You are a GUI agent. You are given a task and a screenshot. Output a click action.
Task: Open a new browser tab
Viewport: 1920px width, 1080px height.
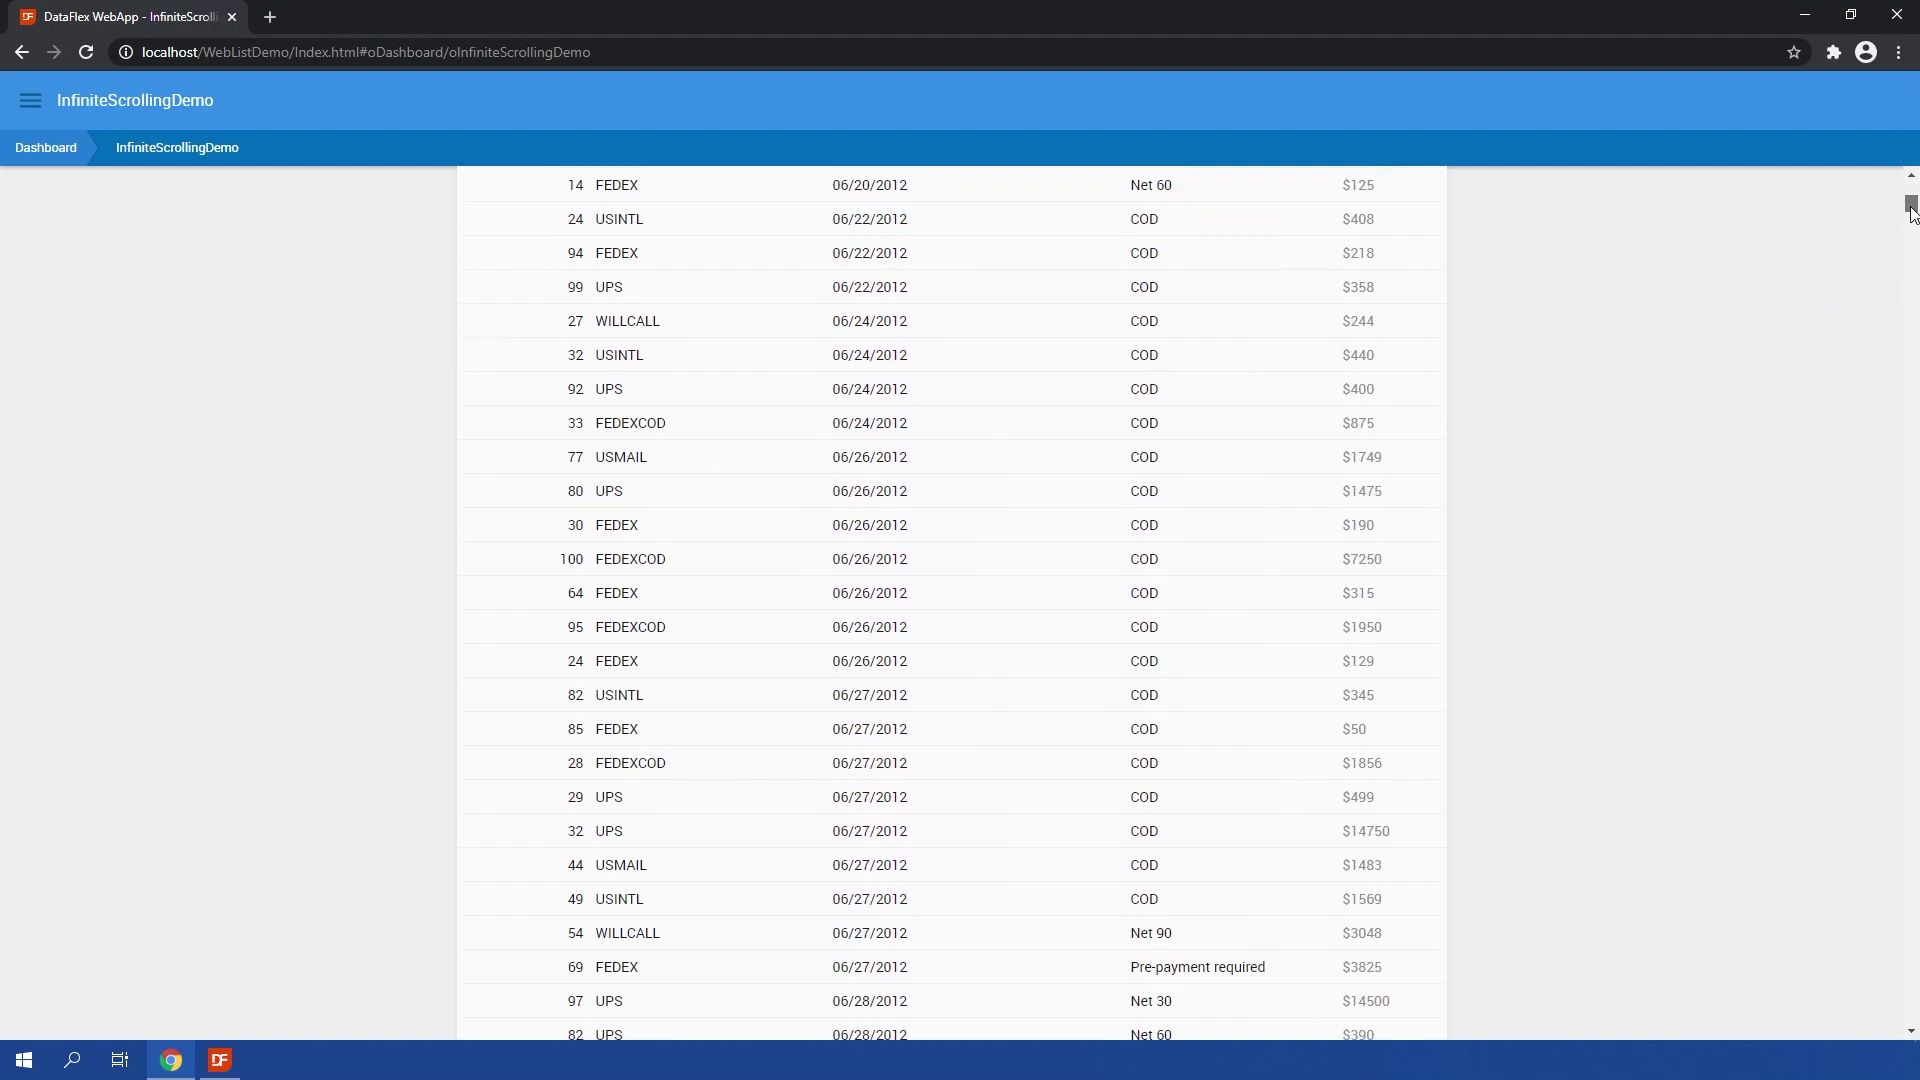pyautogui.click(x=270, y=17)
